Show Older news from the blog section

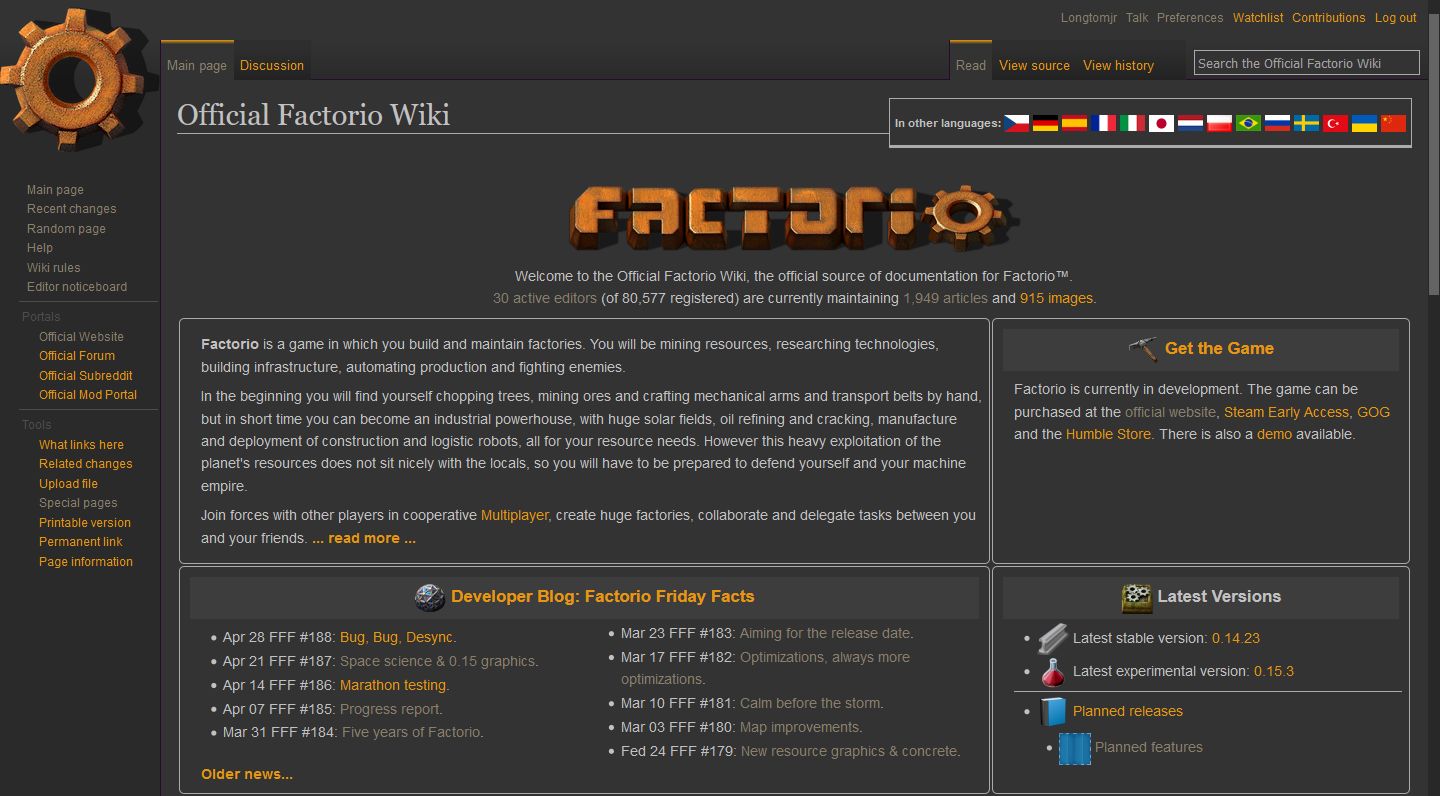click(x=247, y=773)
